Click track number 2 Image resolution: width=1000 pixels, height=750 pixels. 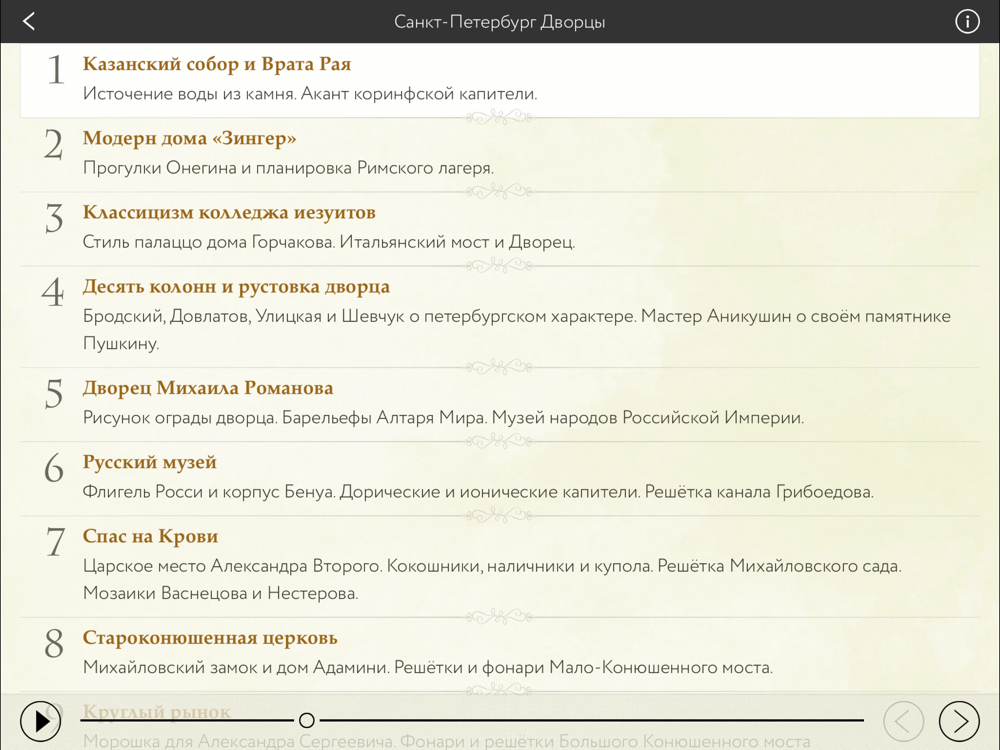click(54, 144)
